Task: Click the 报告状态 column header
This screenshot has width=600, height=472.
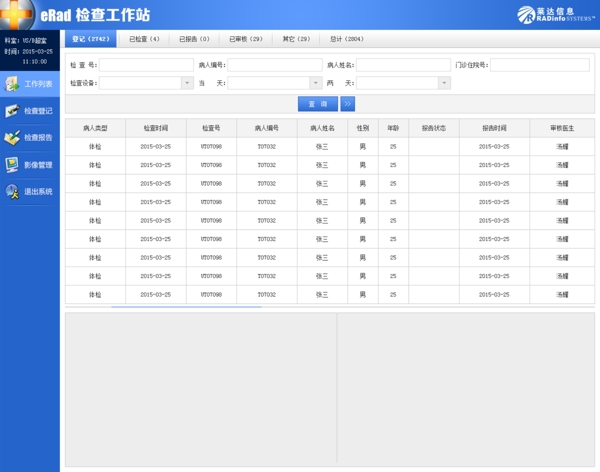Action: [x=434, y=128]
